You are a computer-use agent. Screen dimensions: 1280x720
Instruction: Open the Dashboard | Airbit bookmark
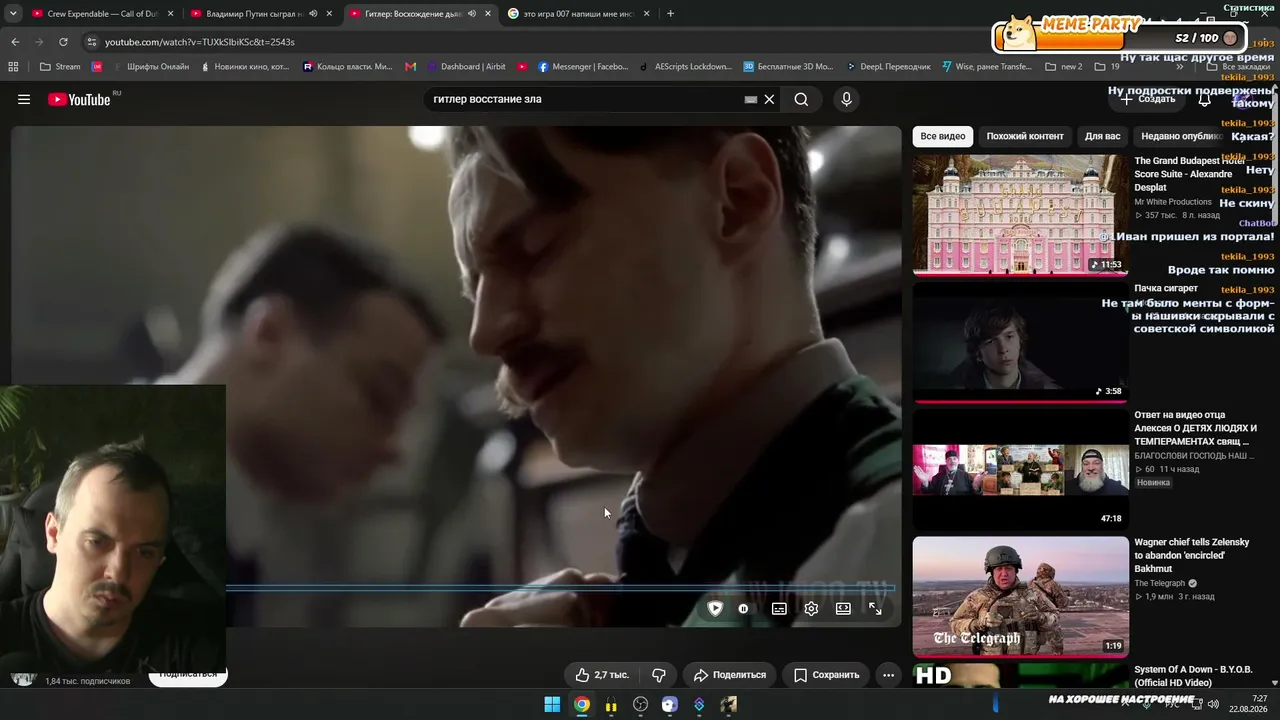tap(466, 67)
